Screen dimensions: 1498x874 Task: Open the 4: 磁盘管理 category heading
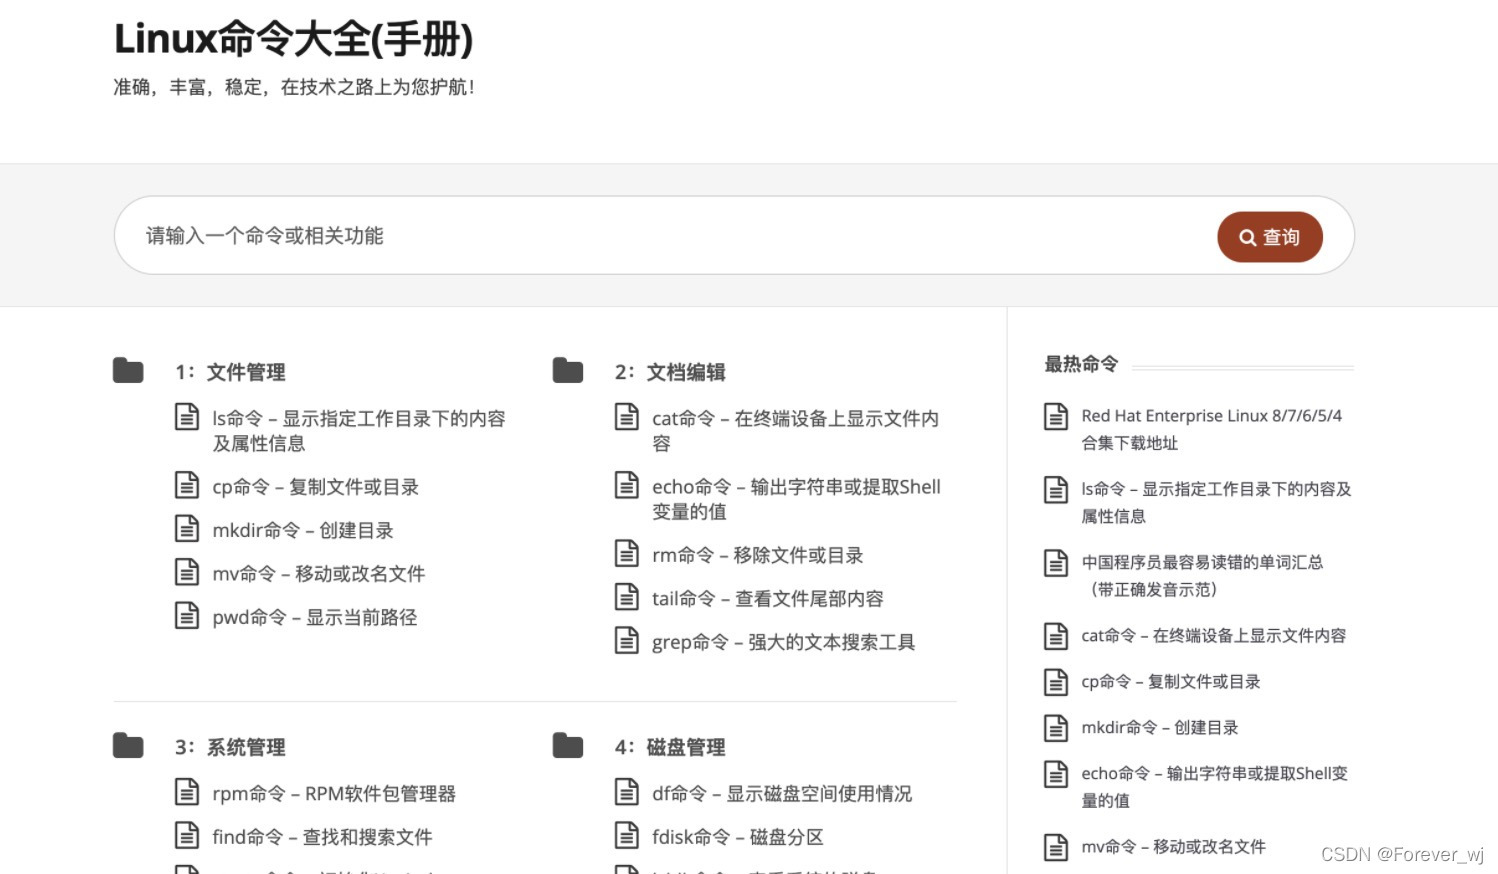[670, 747]
